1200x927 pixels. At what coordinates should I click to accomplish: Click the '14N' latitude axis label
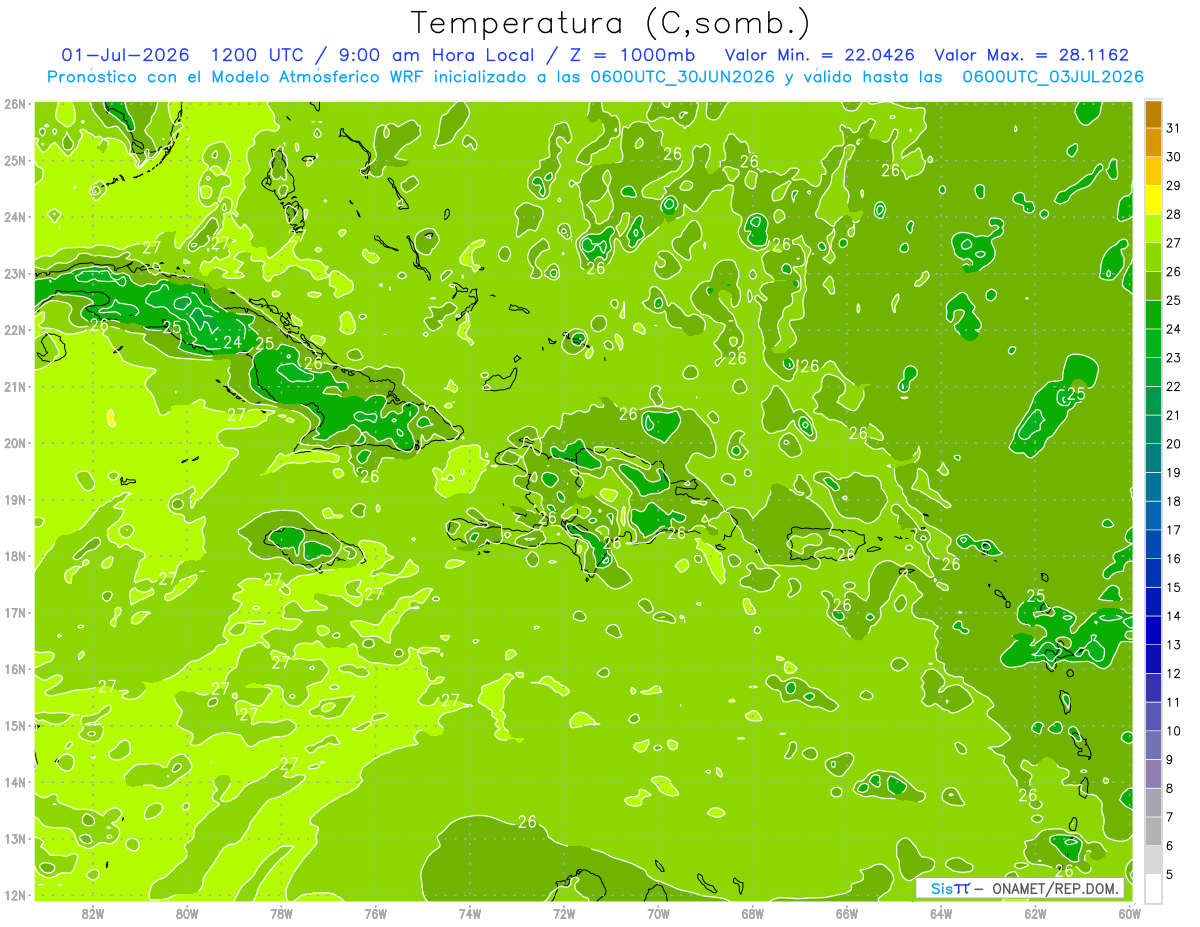click(15, 782)
